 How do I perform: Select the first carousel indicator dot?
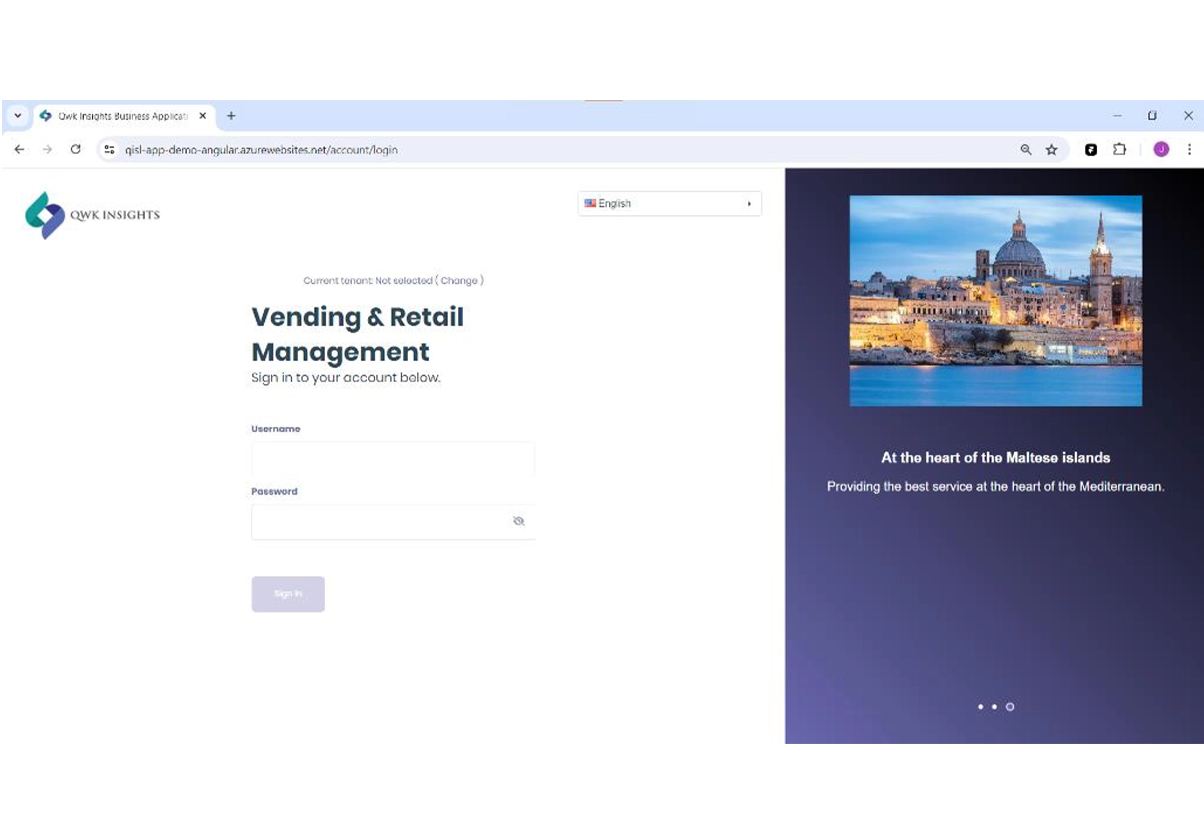pos(980,707)
